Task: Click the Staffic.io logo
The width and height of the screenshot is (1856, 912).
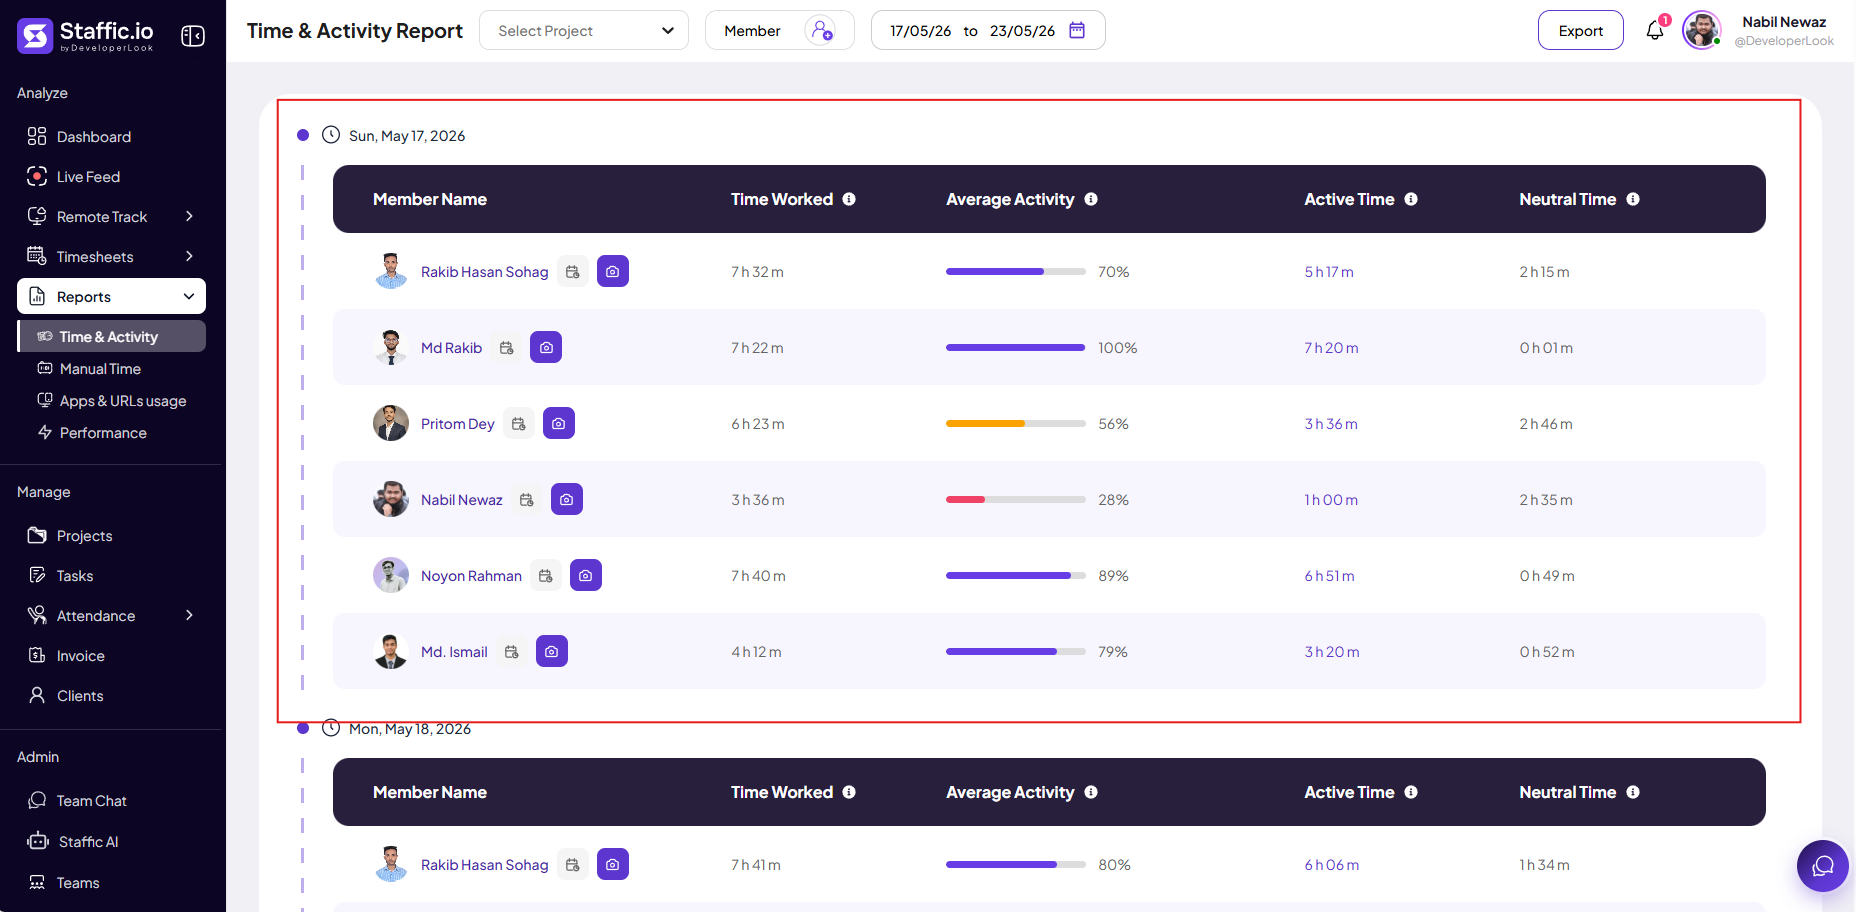Action: coord(86,35)
